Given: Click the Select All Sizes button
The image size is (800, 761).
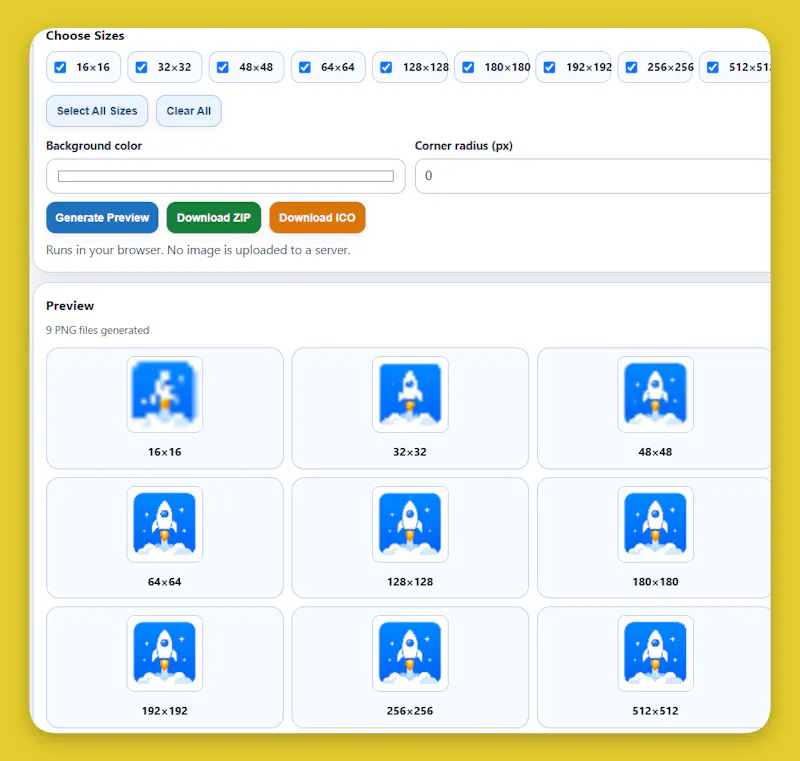Looking at the screenshot, I should (97, 111).
